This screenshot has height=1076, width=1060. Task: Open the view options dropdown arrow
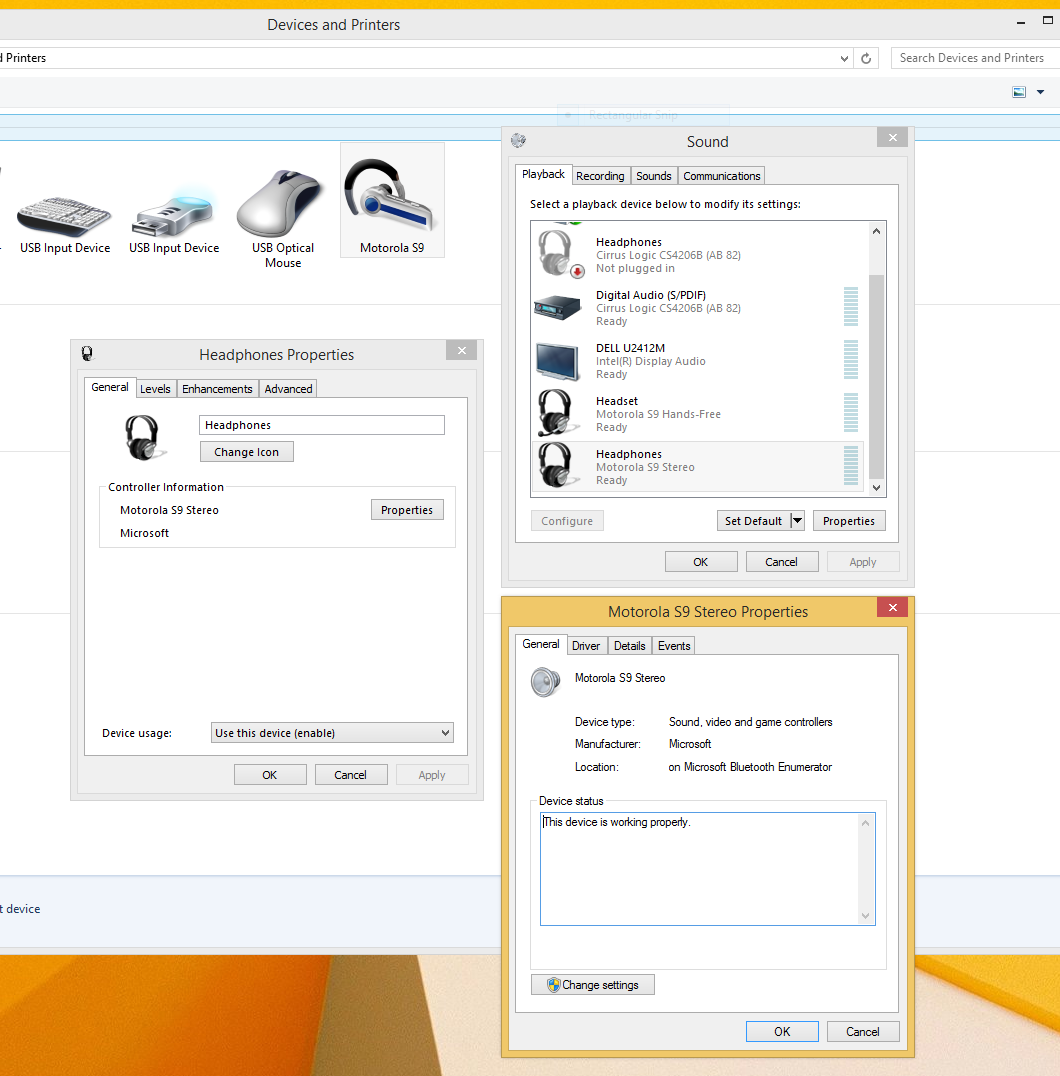pos(1040,92)
